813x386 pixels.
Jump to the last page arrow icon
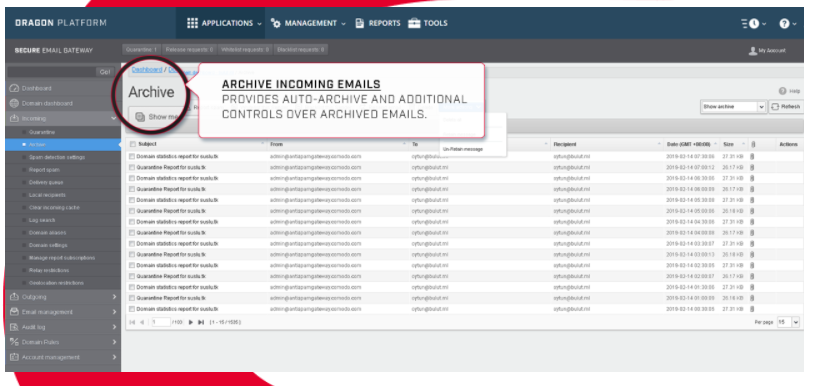tap(201, 322)
